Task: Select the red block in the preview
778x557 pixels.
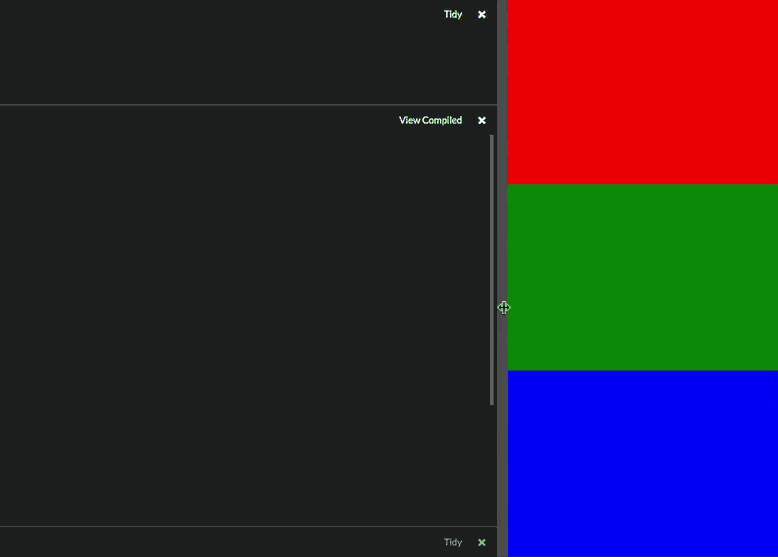Action: click(x=642, y=92)
